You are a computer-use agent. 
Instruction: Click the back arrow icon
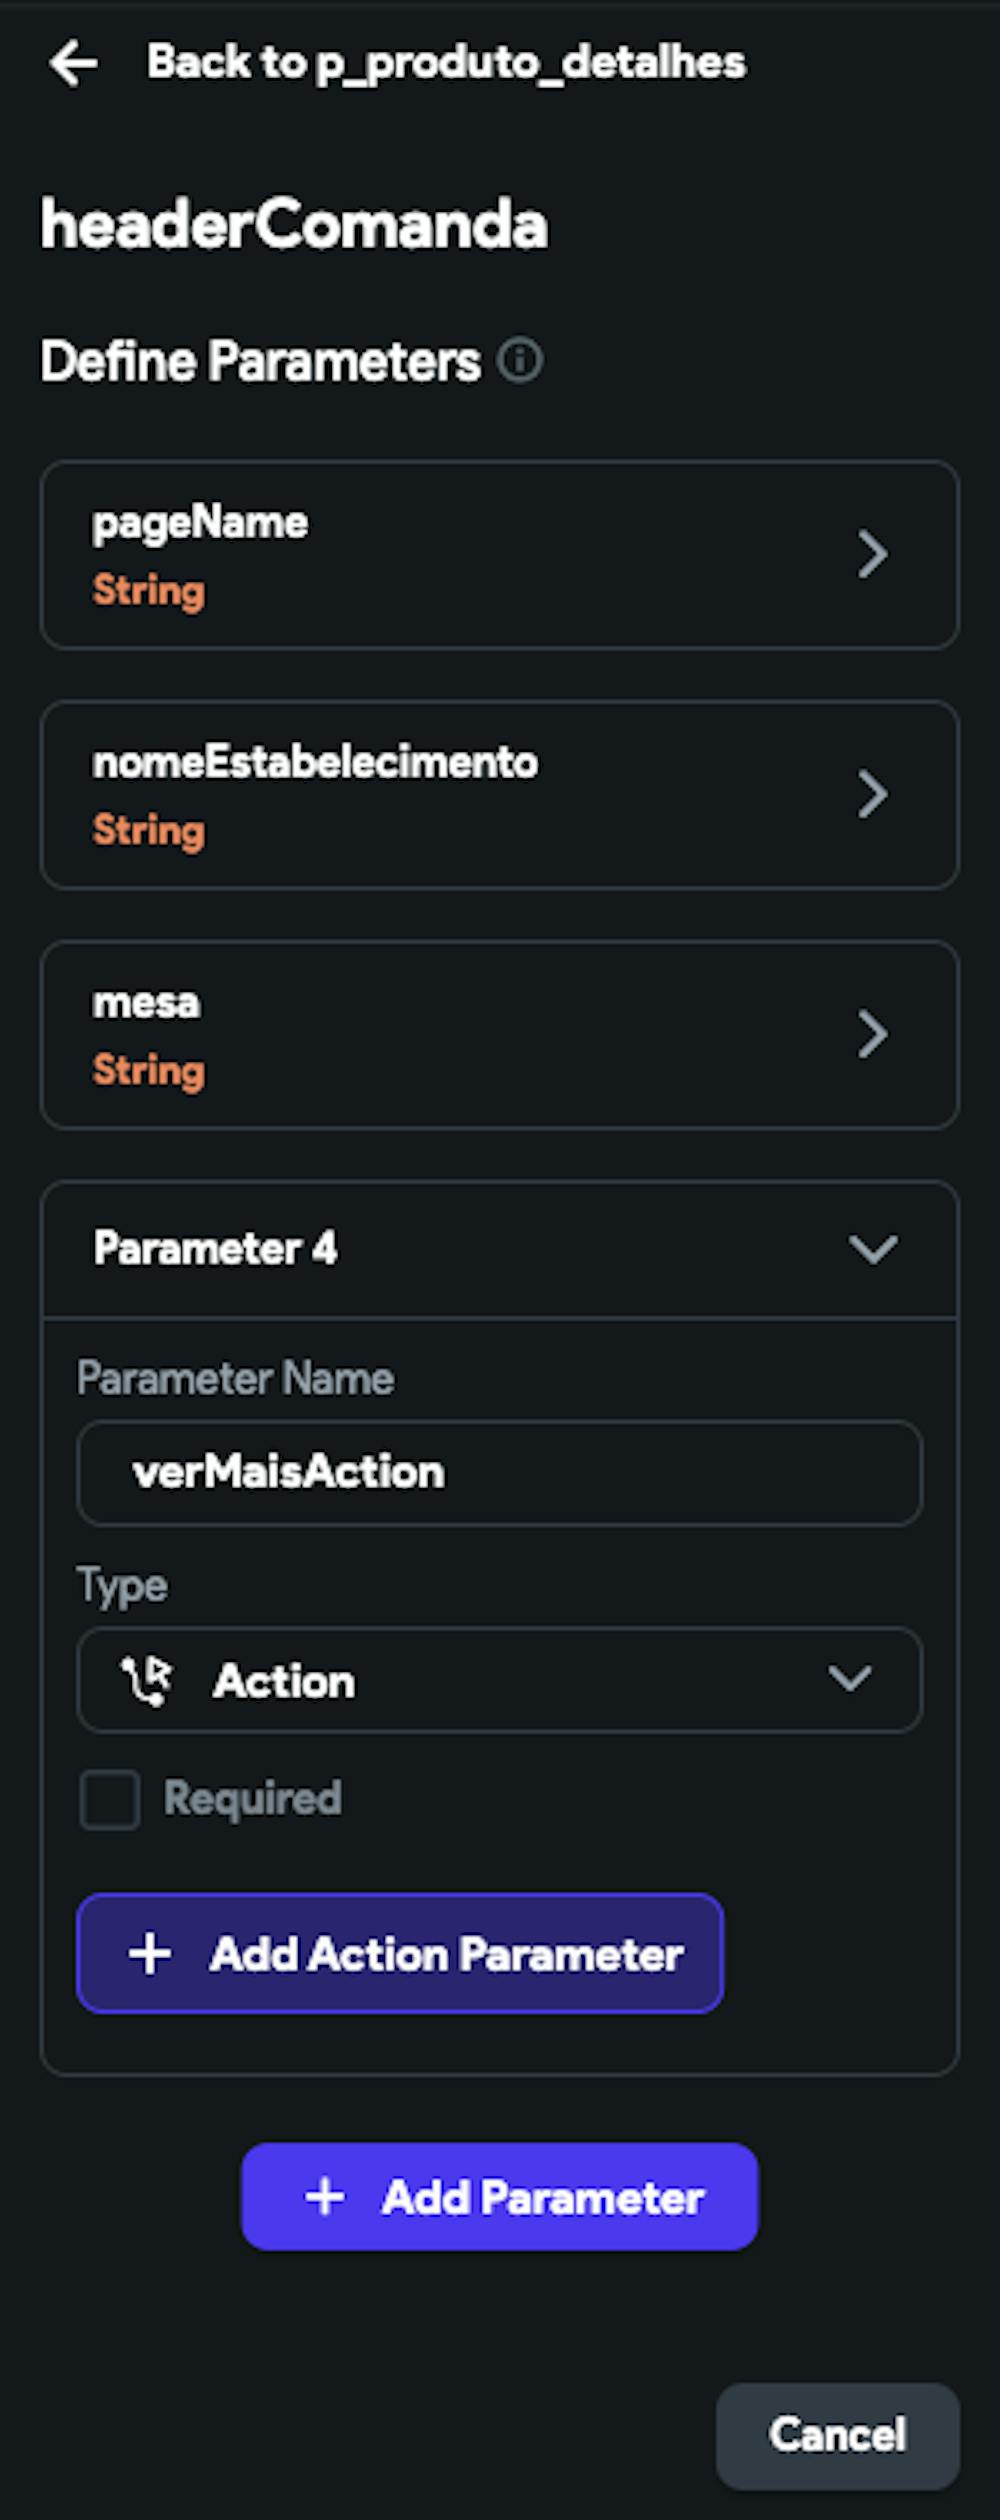73,64
